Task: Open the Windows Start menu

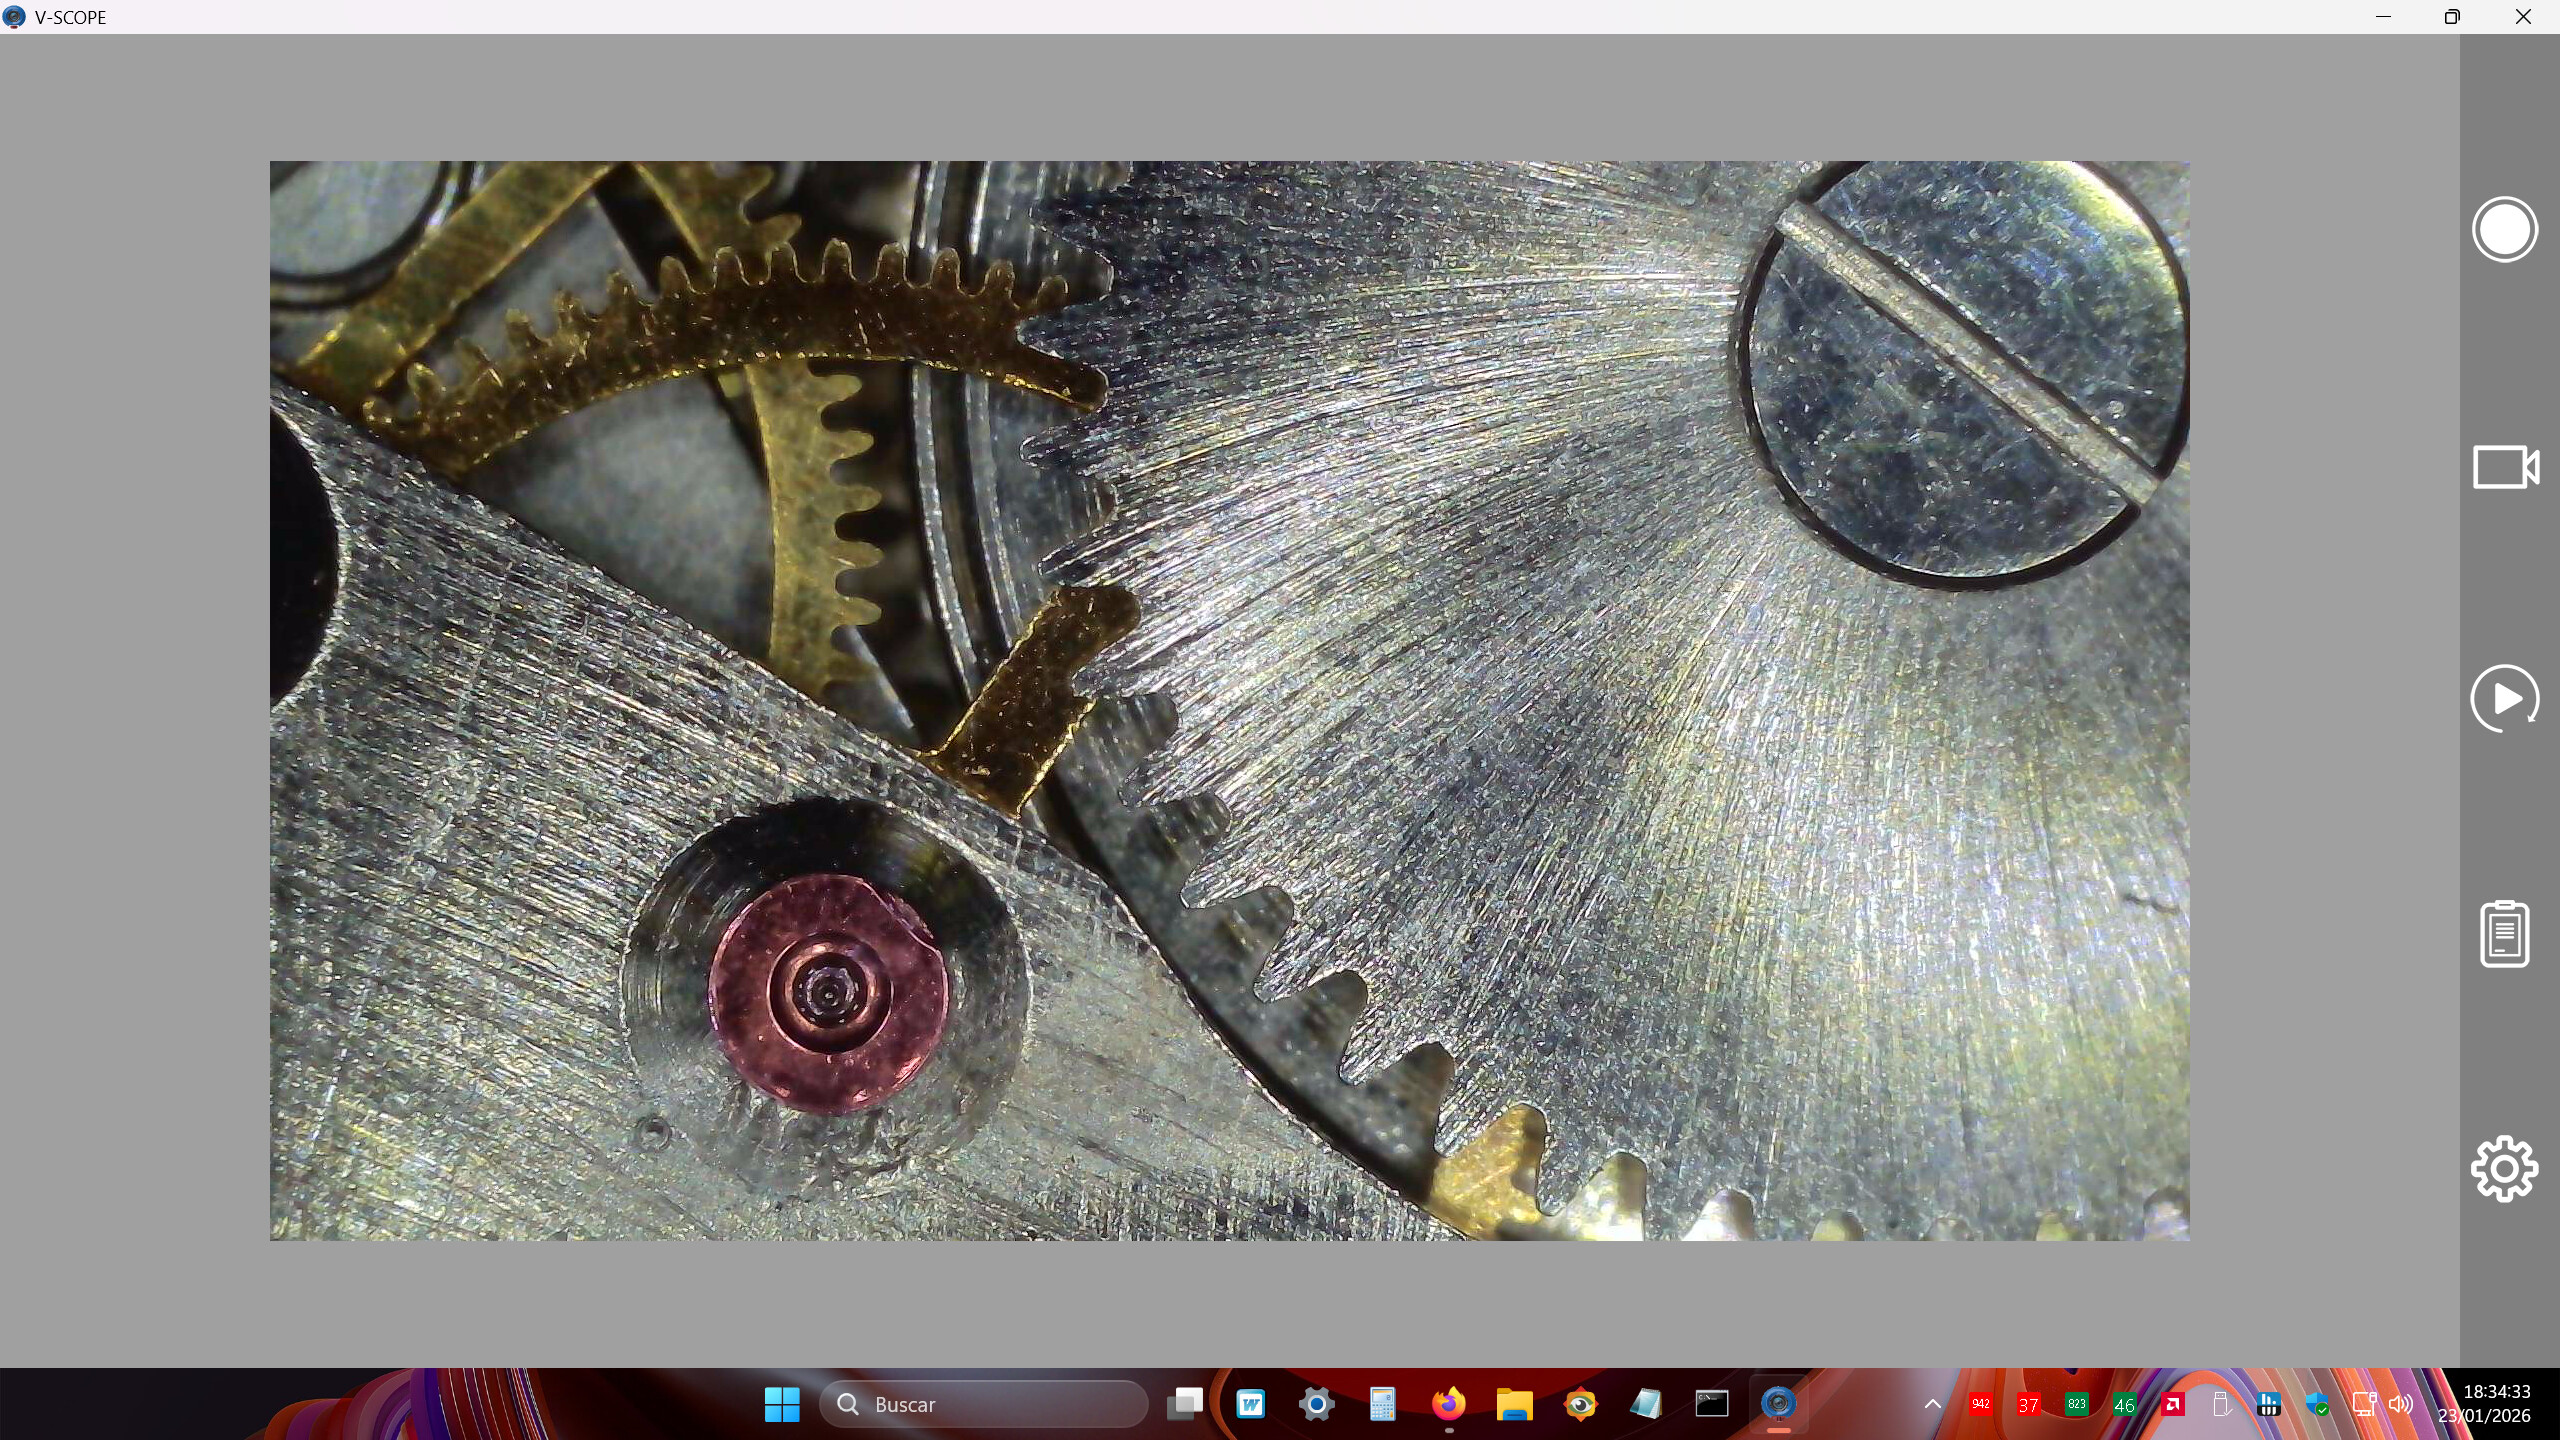Action: 782,1404
